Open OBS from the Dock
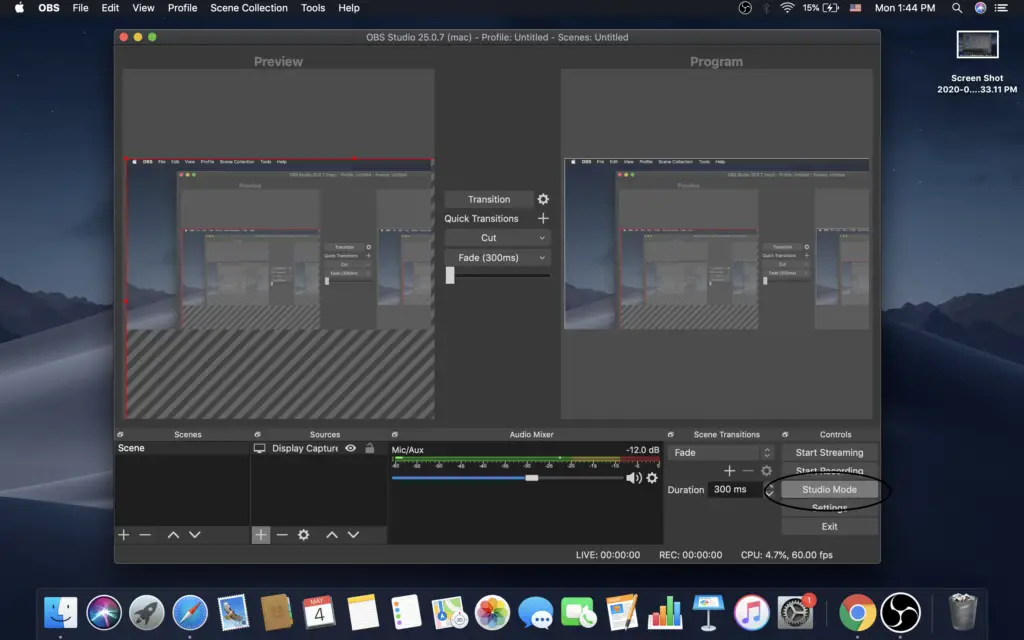Image resolution: width=1024 pixels, height=640 pixels. pos(901,613)
